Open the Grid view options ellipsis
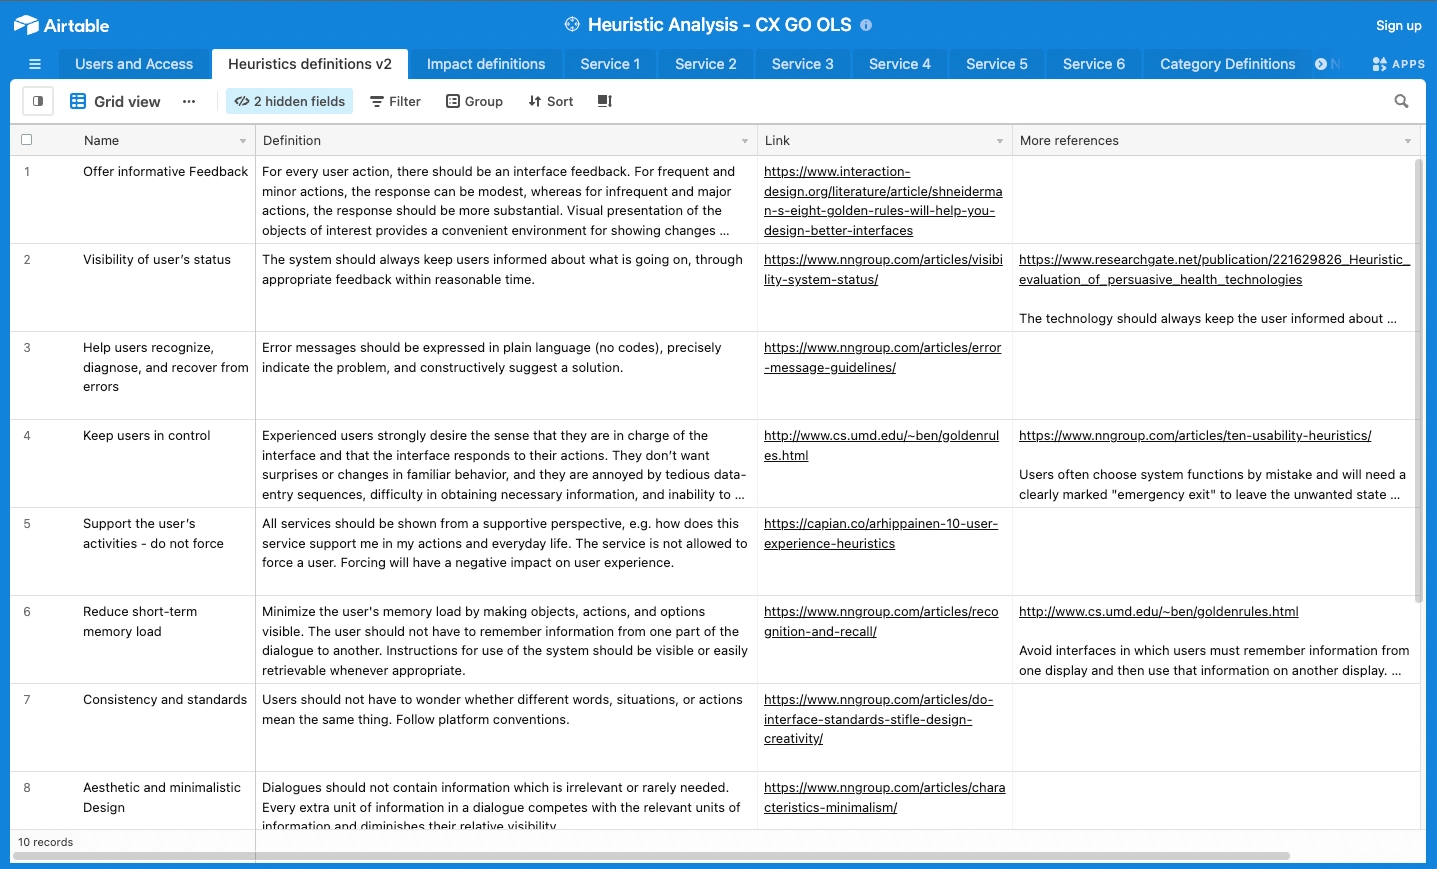This screenshot has width=1437, height=869. coord(189,101)
